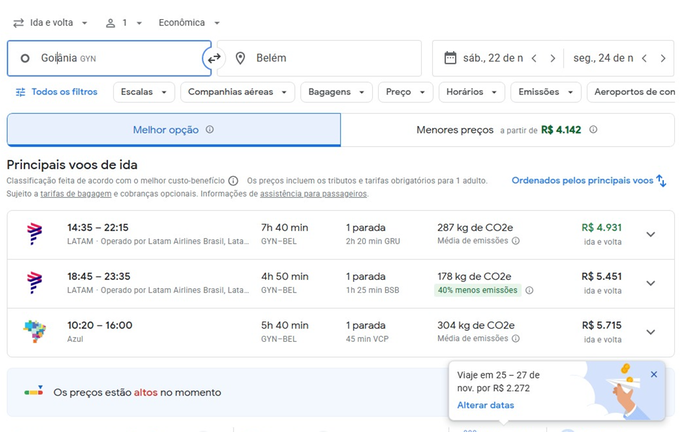Click info icon next to 40% menos emissões
The width and height of the screenshot is (700, 432).
point(530,291)
